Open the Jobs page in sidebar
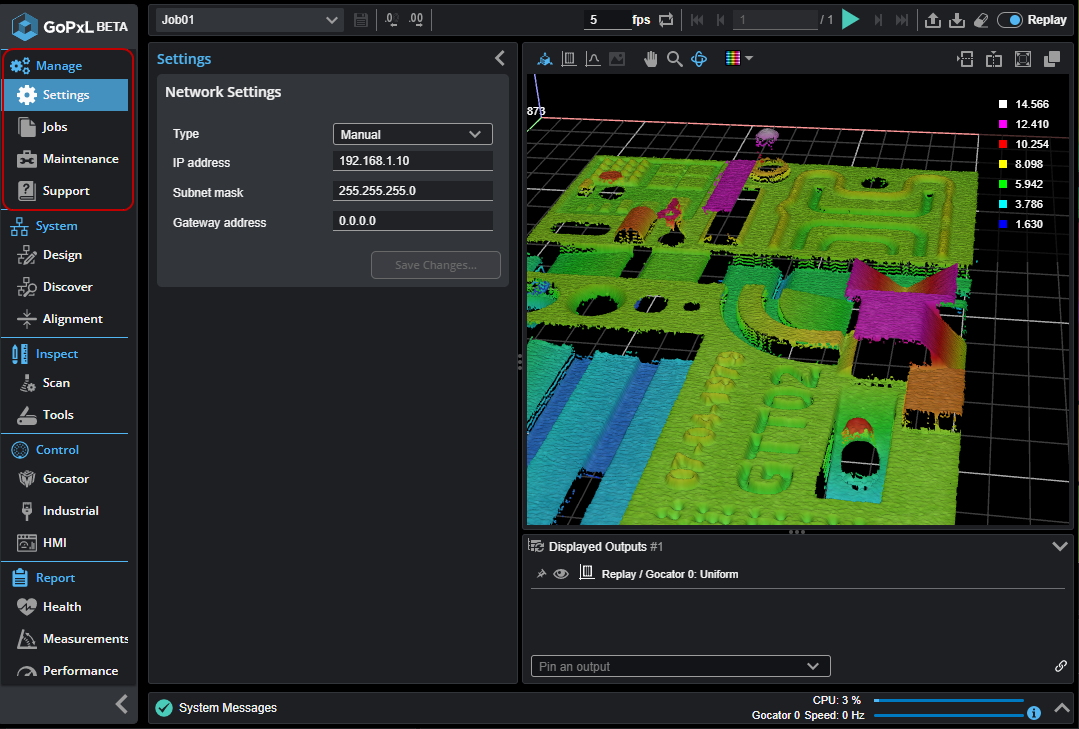1079x729 pixels. click(x=55, y=127)
